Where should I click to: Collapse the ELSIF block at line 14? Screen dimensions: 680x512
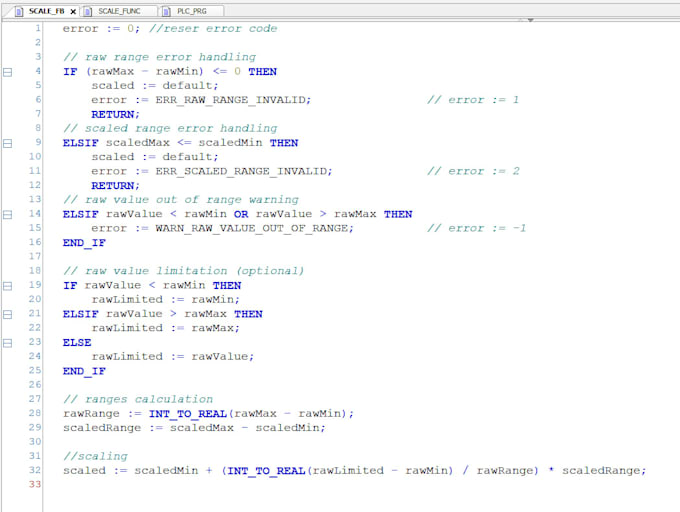(x=7, y=215)
